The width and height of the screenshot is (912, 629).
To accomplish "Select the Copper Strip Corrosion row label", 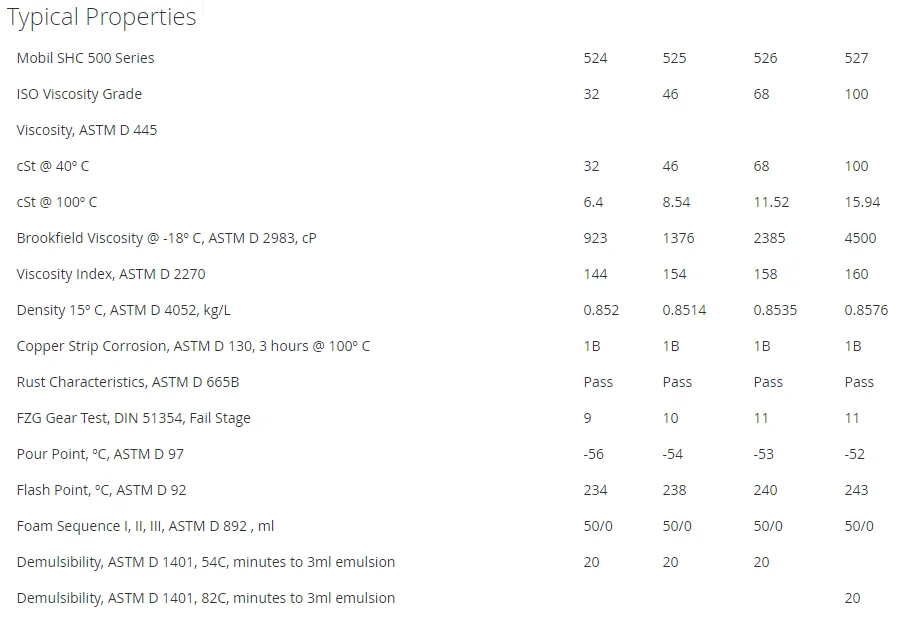I will pyautogui.click(x=193, y=346).
